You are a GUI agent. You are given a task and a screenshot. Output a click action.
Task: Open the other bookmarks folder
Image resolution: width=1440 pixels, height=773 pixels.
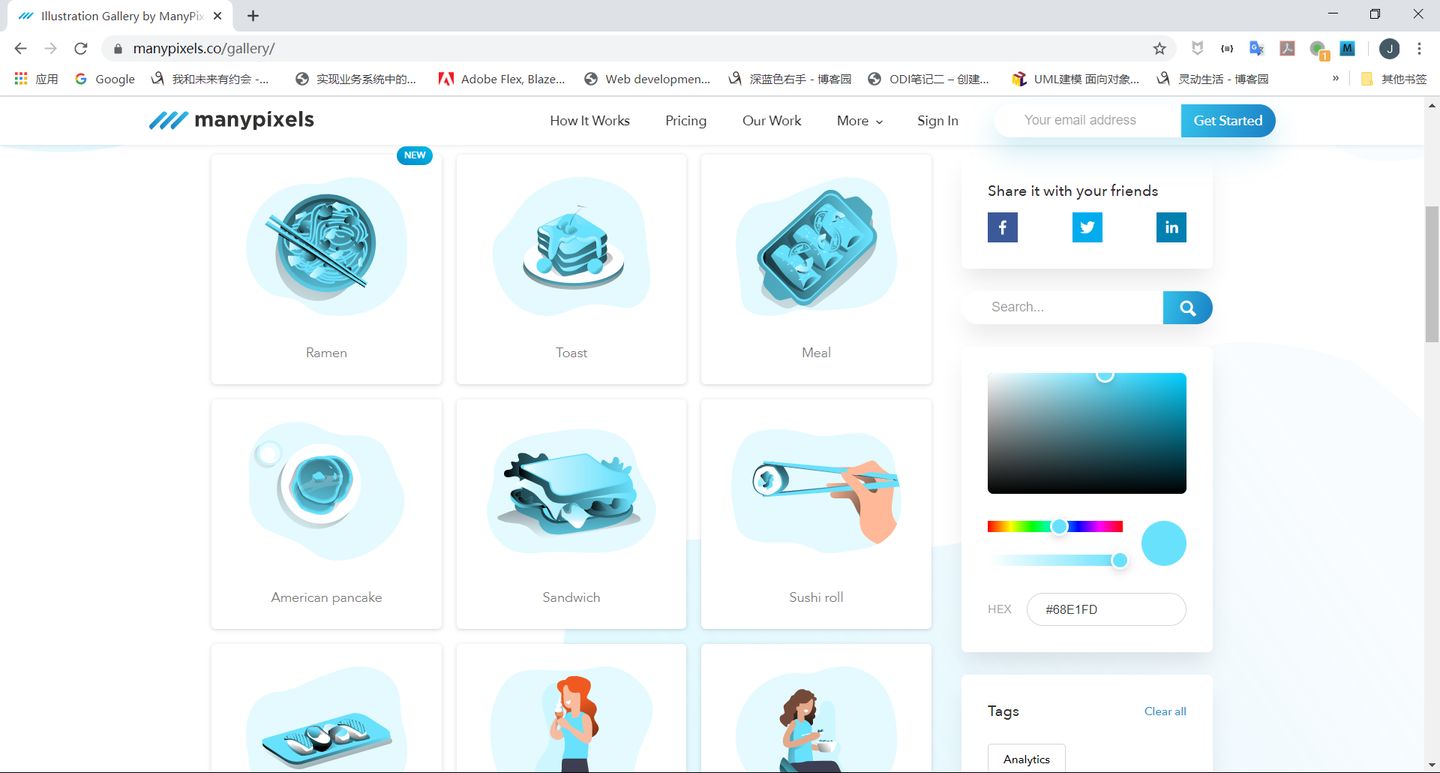point(1393,79)
